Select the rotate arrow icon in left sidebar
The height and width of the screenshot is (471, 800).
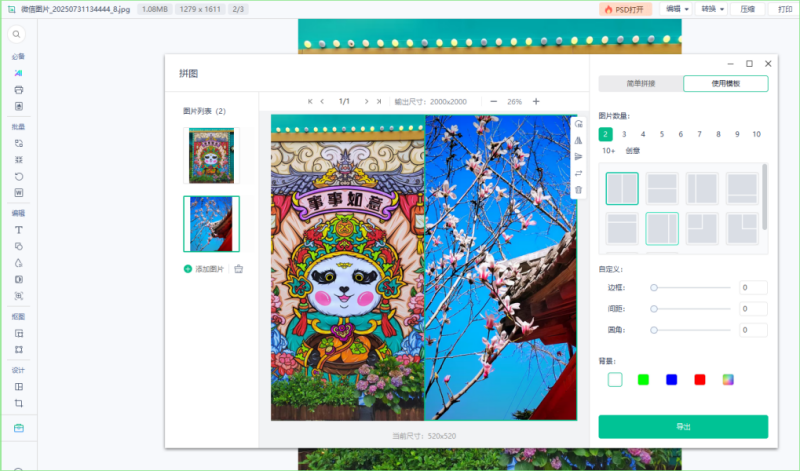point(18,177)
